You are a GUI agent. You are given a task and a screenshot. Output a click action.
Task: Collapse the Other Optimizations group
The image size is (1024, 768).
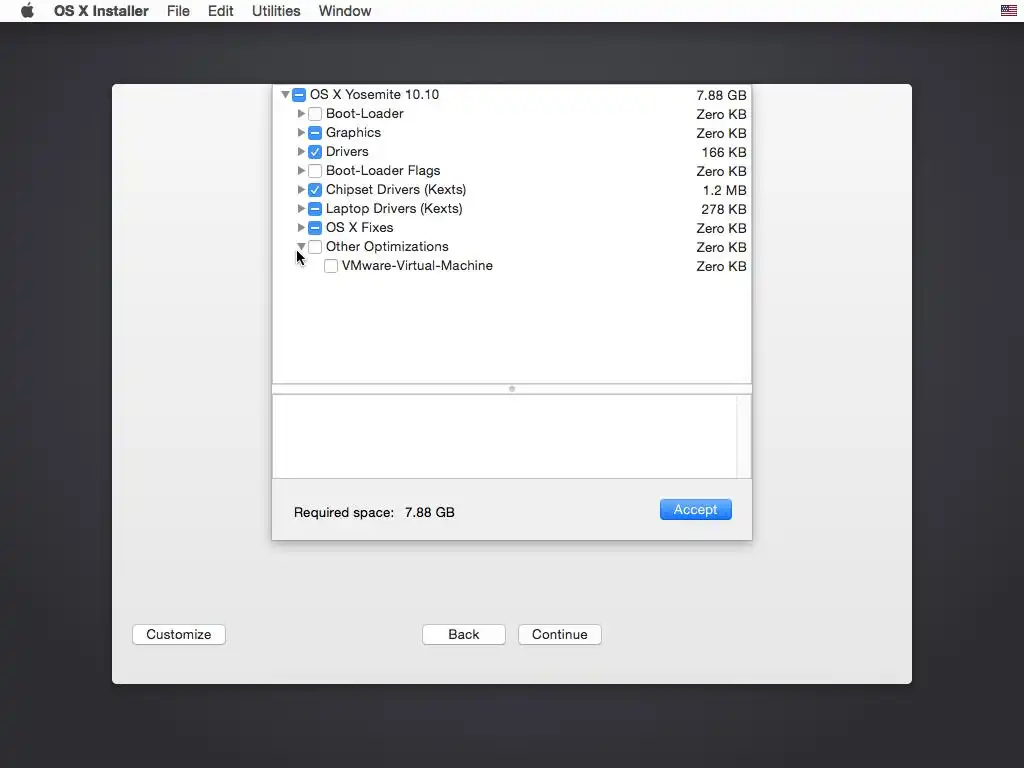point(301,246)
